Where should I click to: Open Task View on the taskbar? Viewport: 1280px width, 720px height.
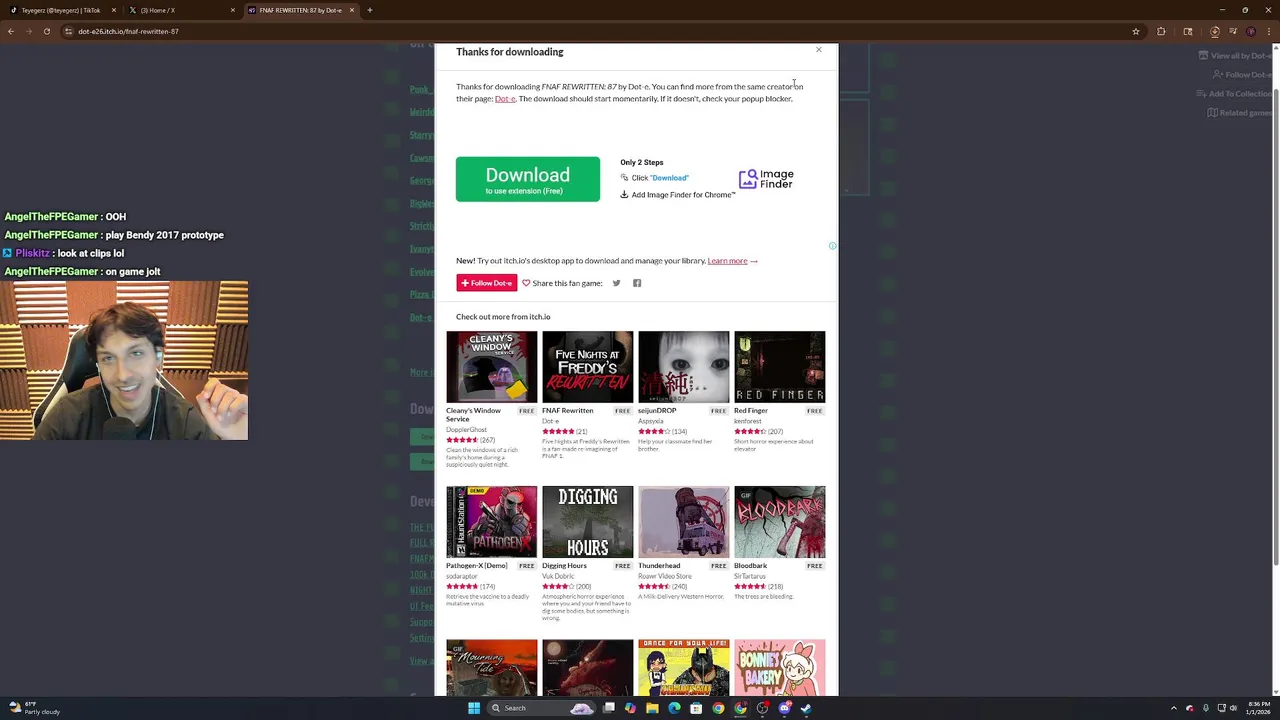click(608, 708)
